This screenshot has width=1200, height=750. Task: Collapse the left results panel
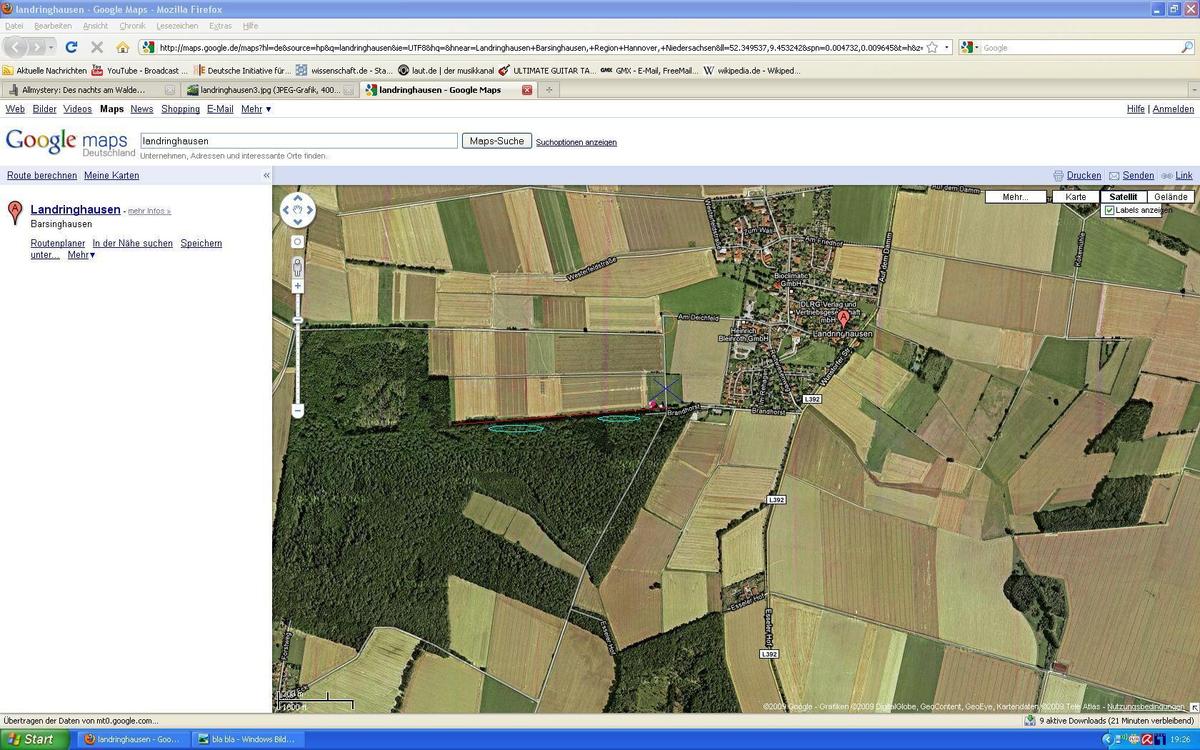click(x=266, y=175)
